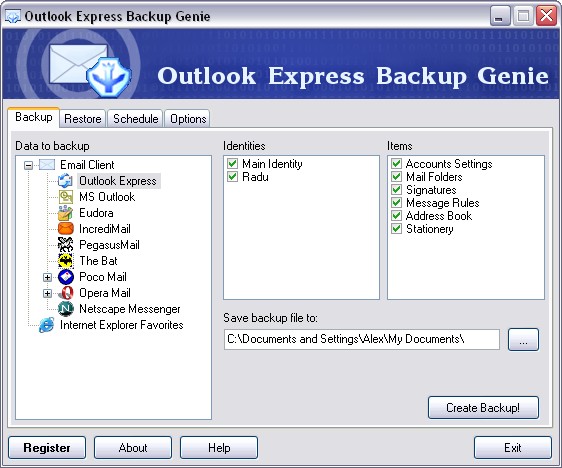562x468 pixels.
Task: Click the Netscape Messenger icon
Action: [66, 309]
